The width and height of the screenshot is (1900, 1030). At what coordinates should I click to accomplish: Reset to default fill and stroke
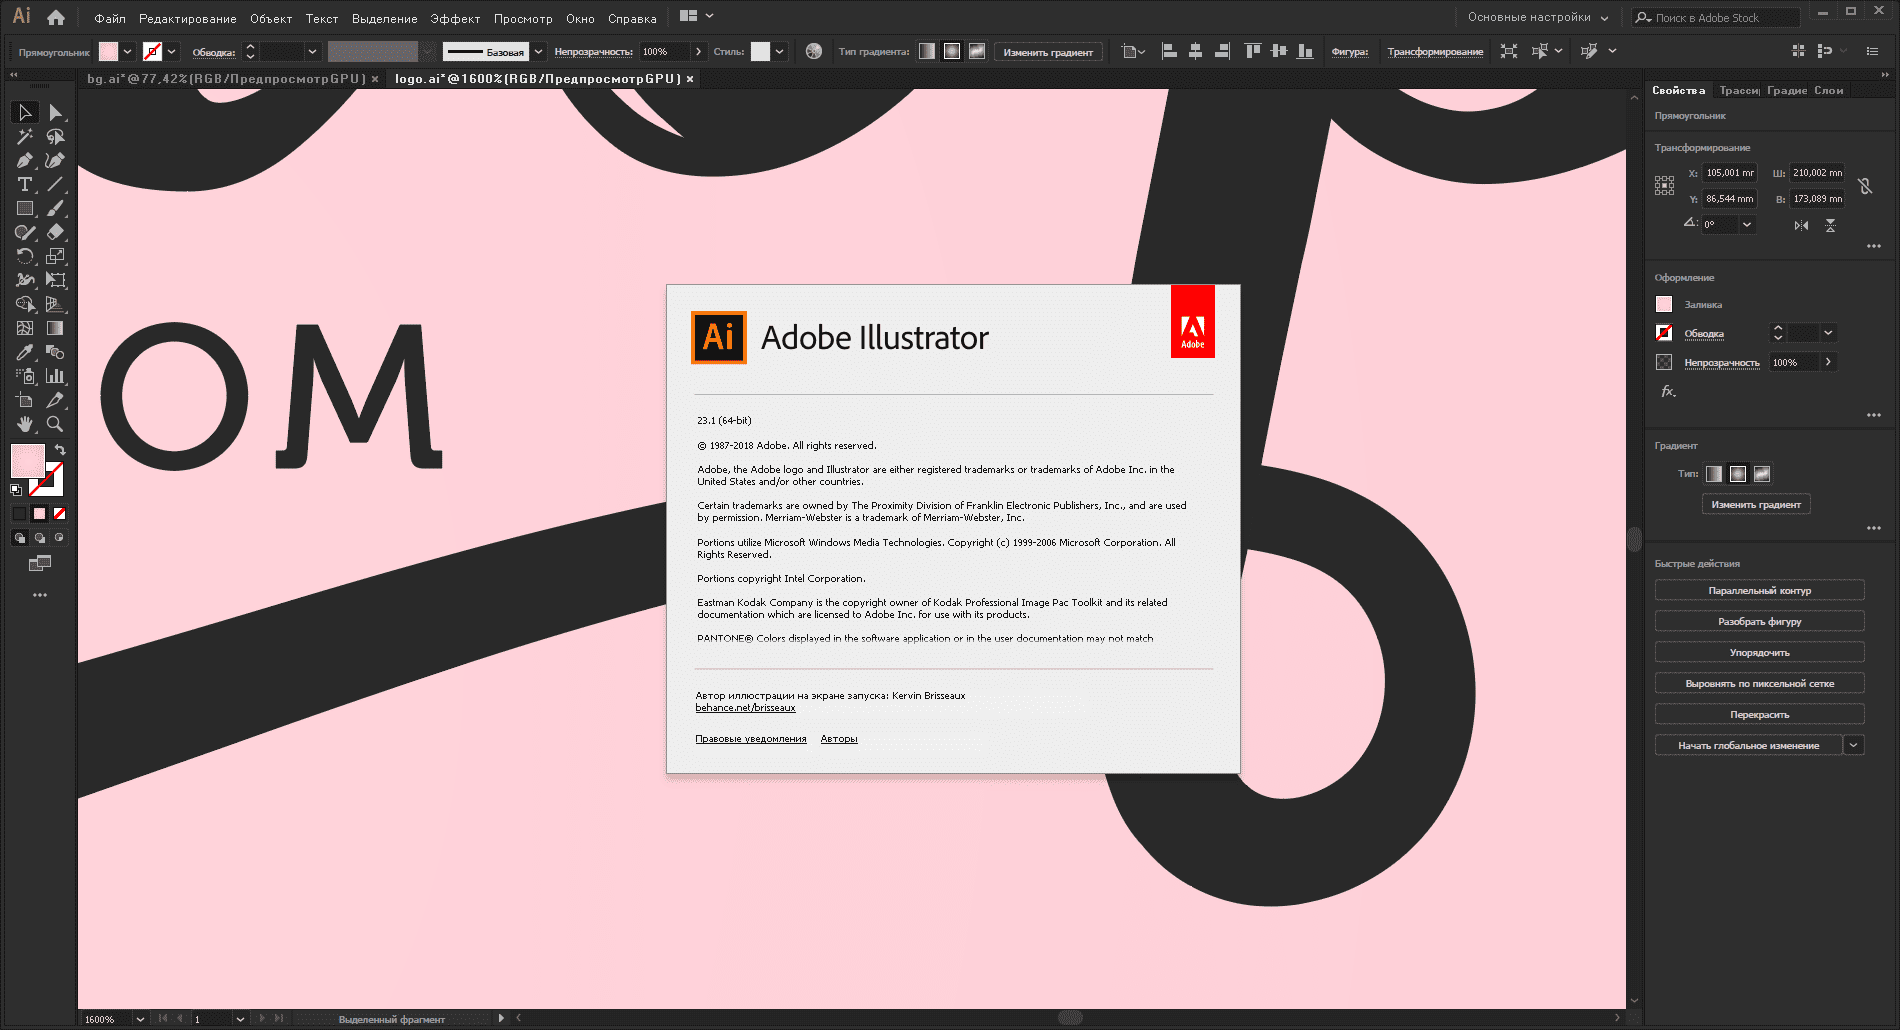pos(16,490)
